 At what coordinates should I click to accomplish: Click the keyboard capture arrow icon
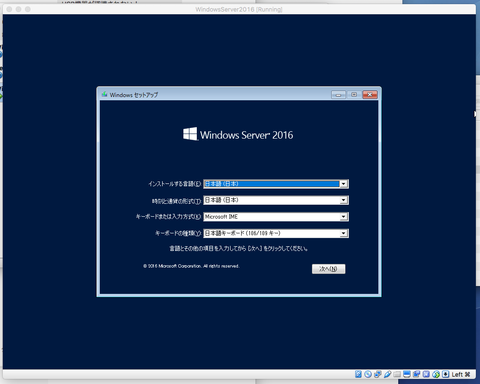point(446,374)
